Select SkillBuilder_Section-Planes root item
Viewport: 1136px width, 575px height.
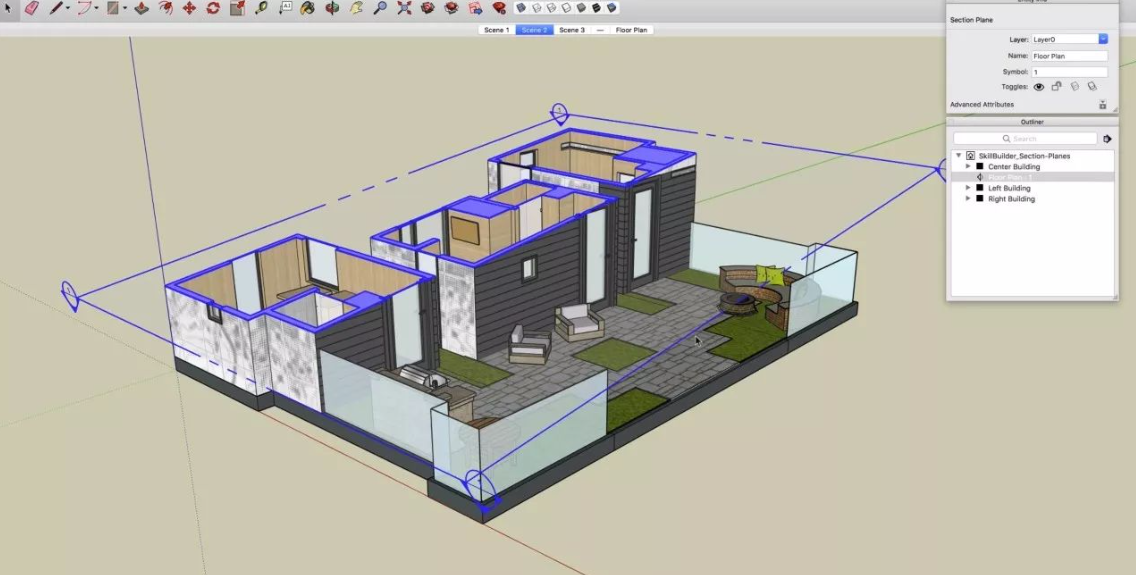click(x=1024, y=156)
